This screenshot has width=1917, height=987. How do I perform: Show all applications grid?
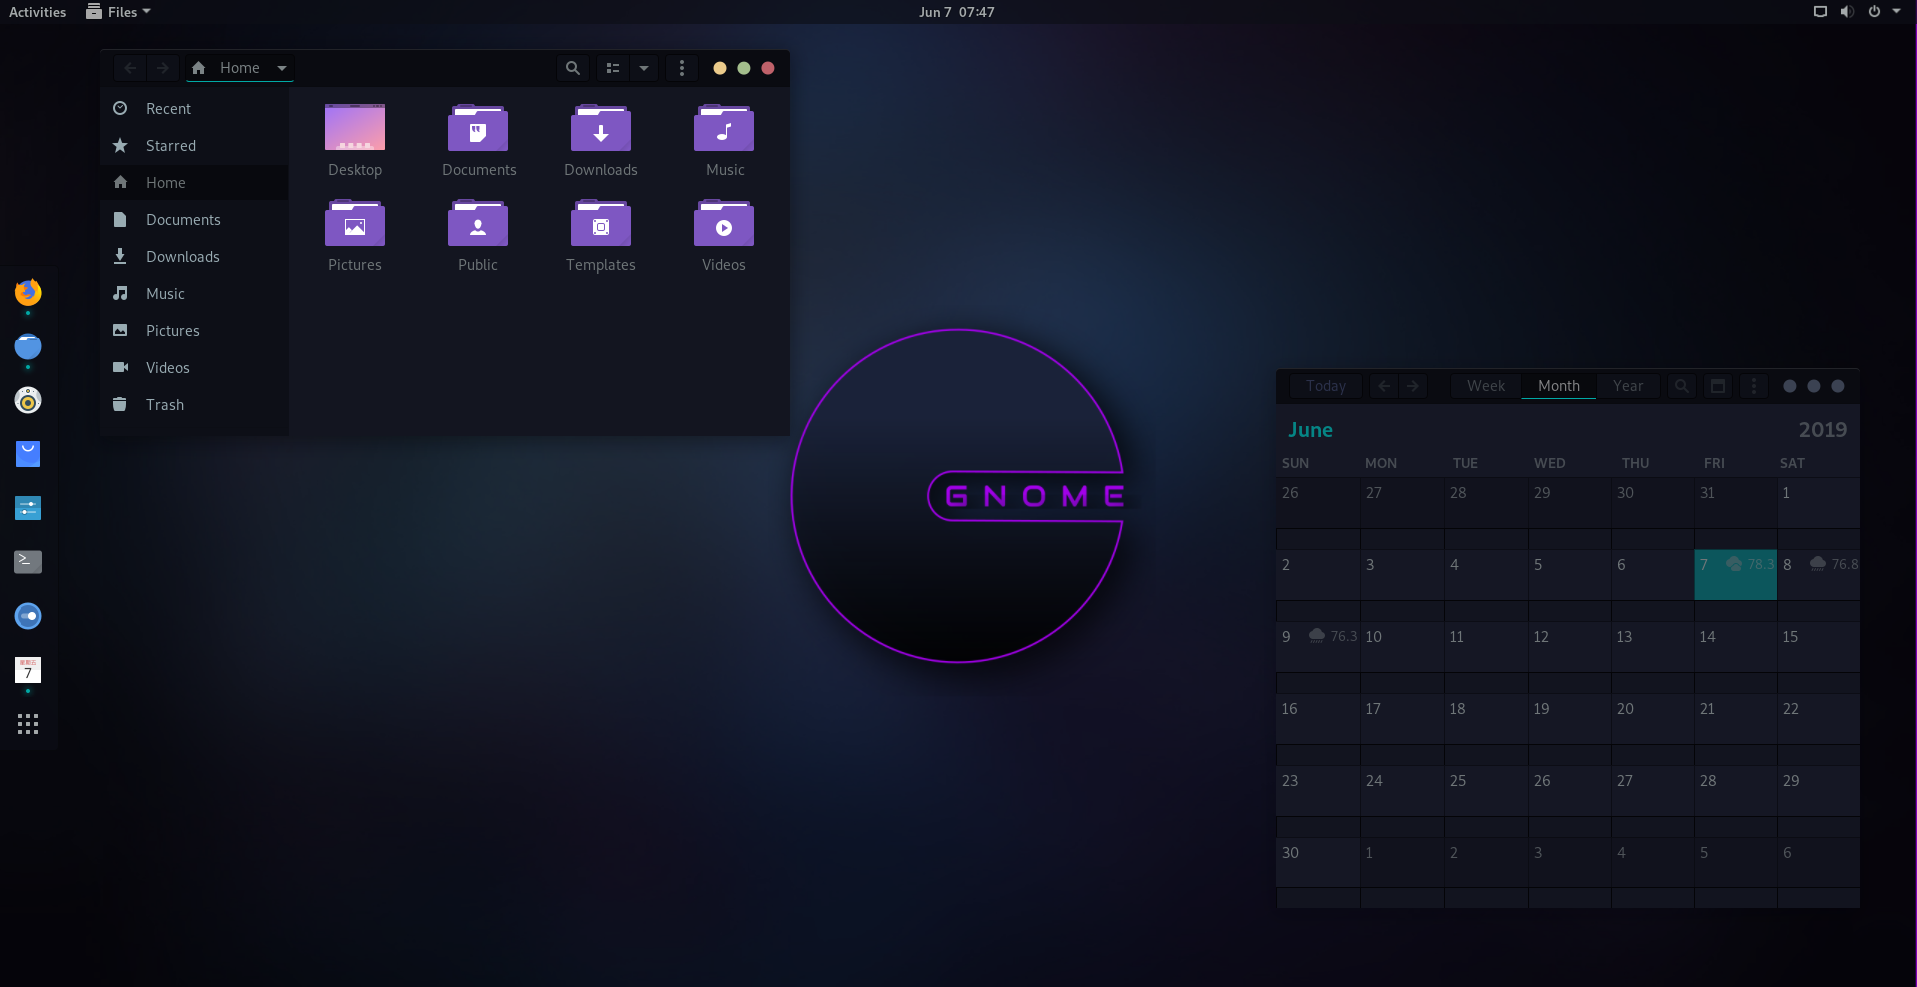point(28,724)
